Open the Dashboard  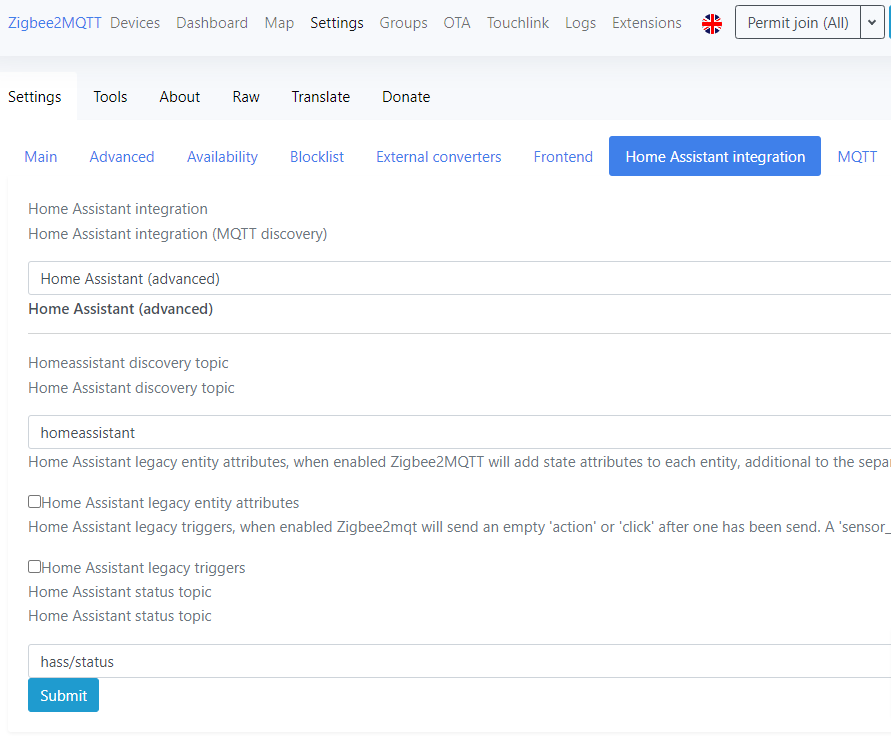click(x=211, y=22)
